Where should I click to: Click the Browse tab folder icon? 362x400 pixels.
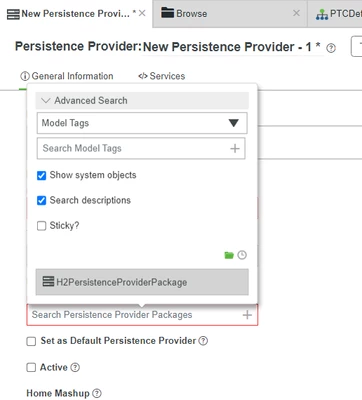[168, 13]
